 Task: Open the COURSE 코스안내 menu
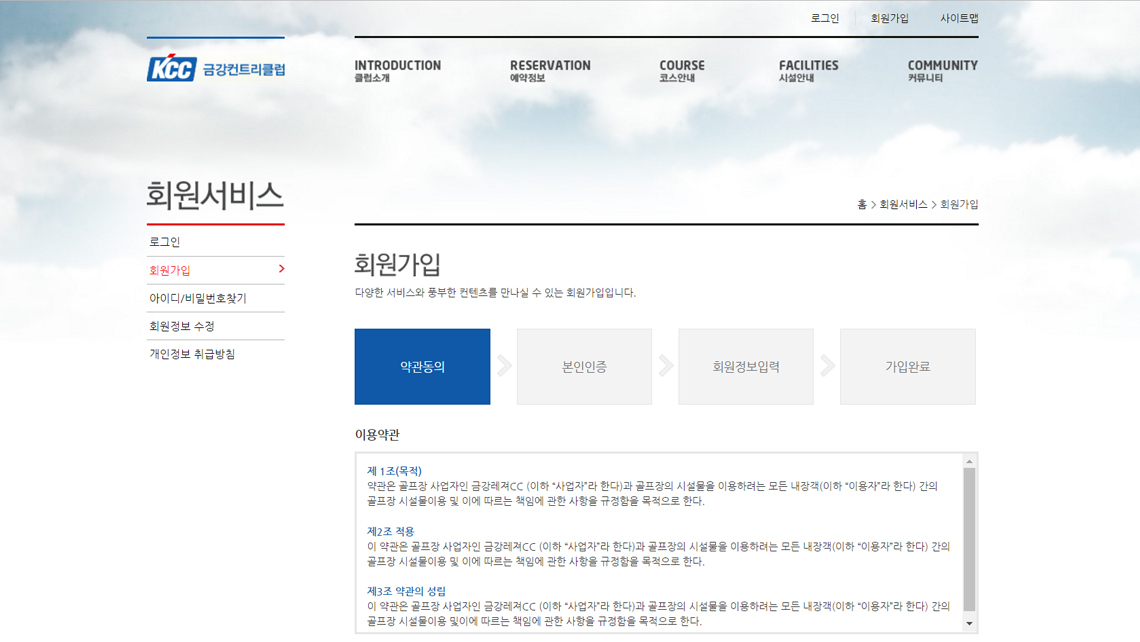(682, 70)
